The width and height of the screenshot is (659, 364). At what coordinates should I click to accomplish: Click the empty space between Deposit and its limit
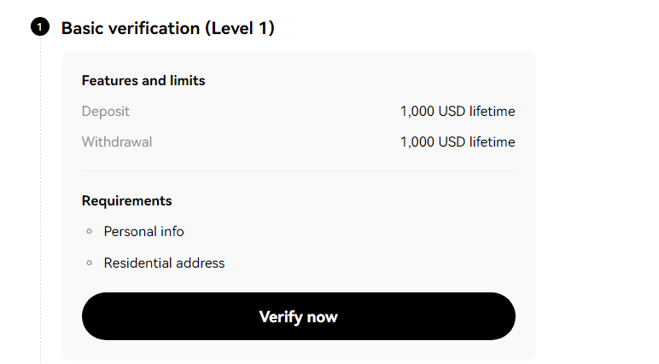click(265, 111)
